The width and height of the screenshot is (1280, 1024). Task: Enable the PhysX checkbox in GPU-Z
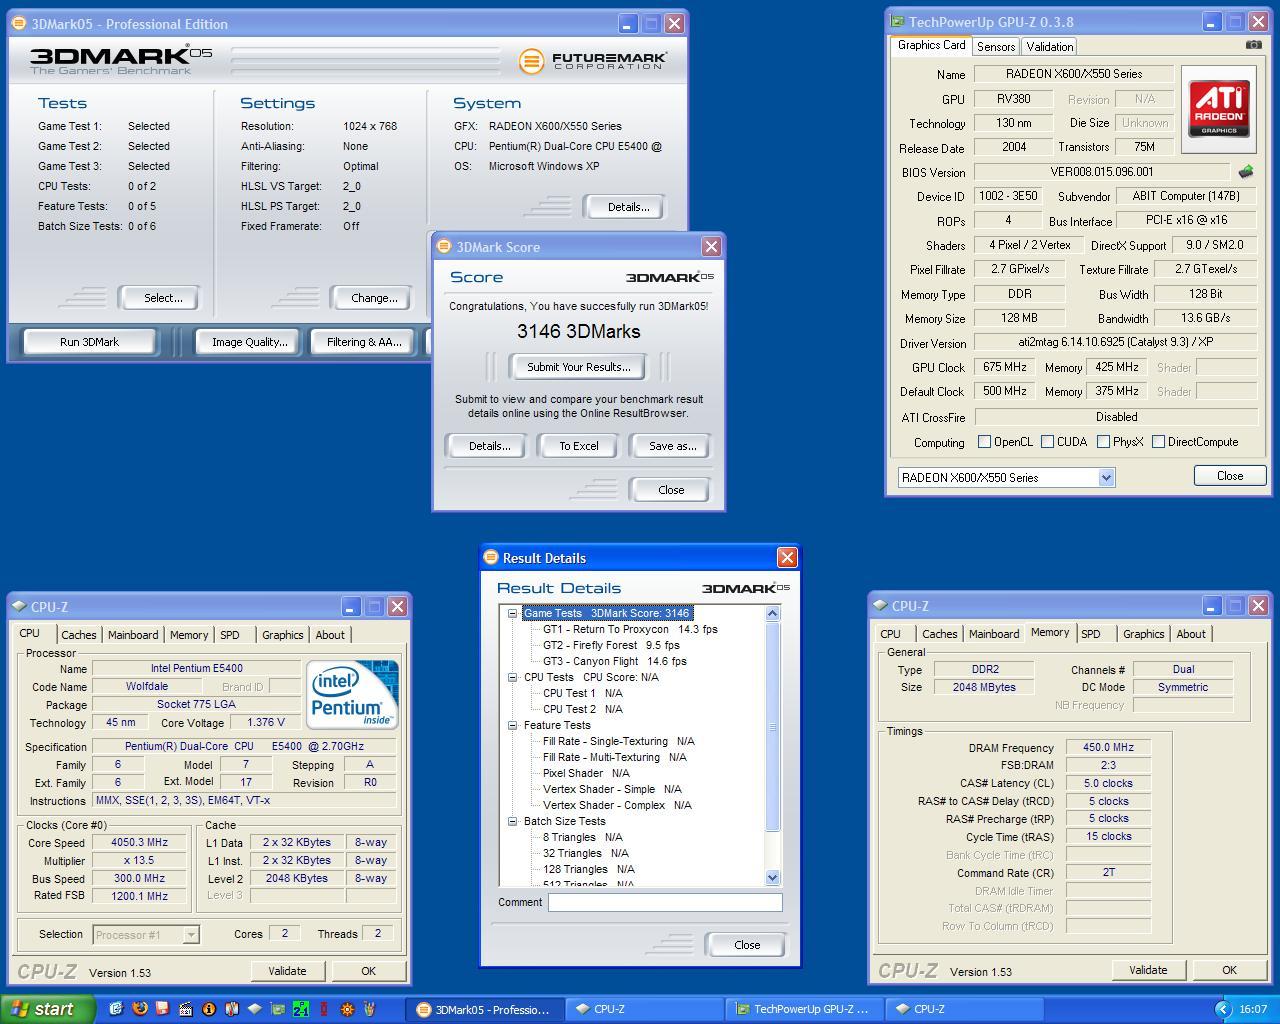coord(1103,441)
